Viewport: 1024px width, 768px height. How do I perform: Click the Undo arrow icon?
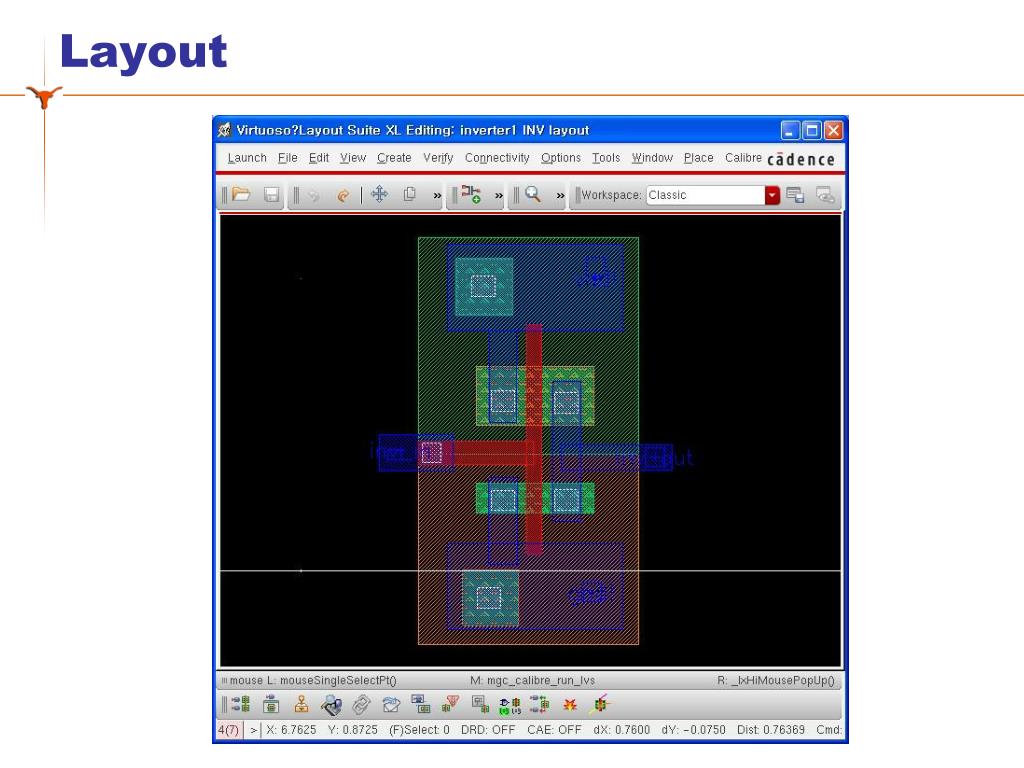pos(314,195)
